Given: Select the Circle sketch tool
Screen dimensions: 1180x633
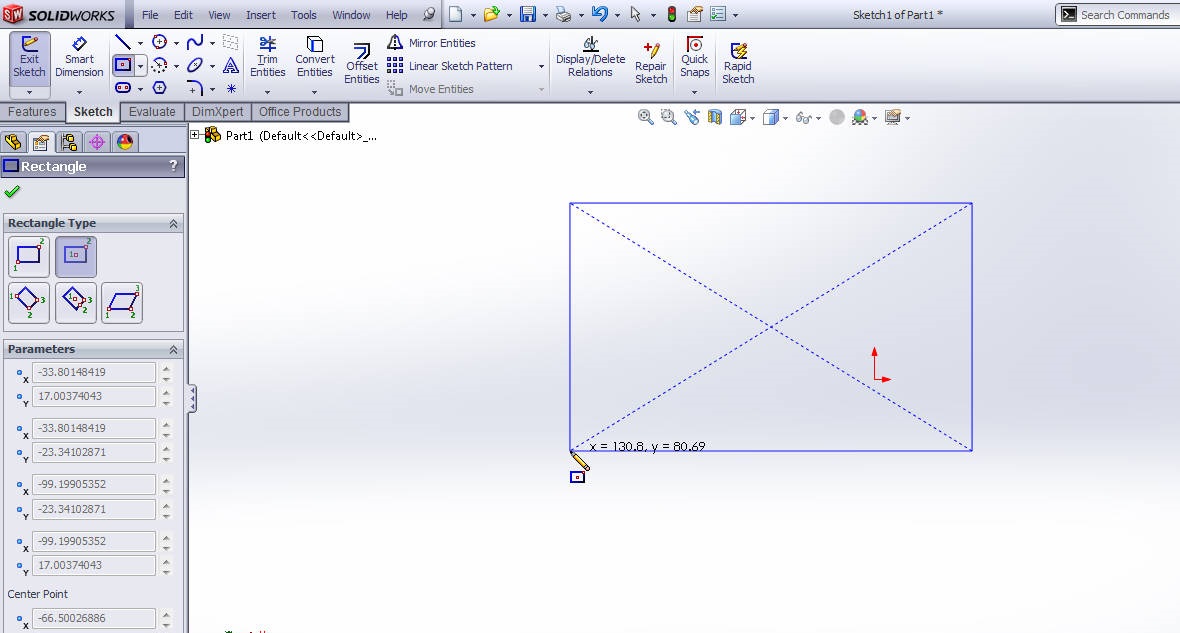Looking at the screenshot, I should click(x=160, y=42).
